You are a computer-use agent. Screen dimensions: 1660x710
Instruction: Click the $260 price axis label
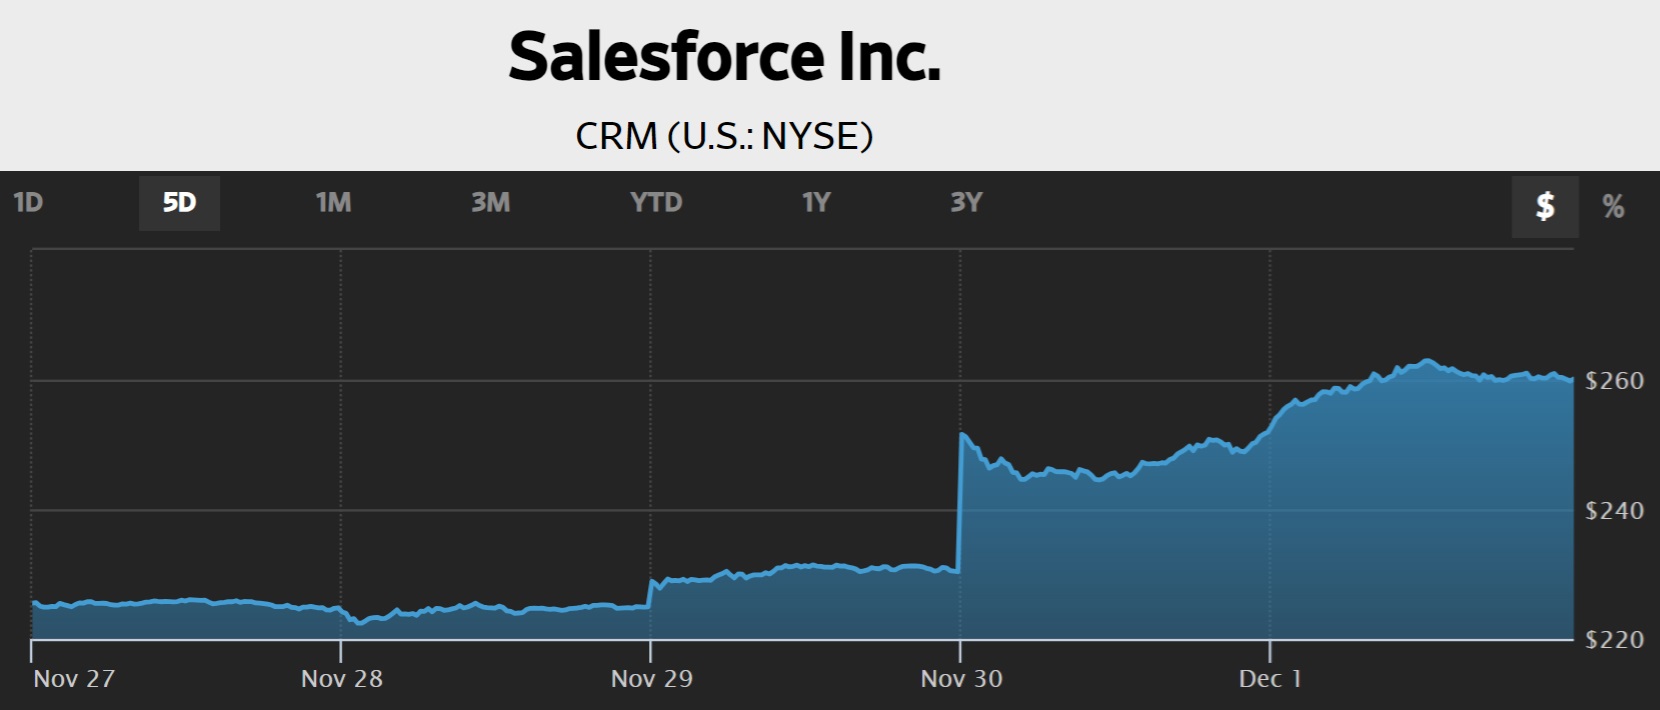coord(1614,381)
